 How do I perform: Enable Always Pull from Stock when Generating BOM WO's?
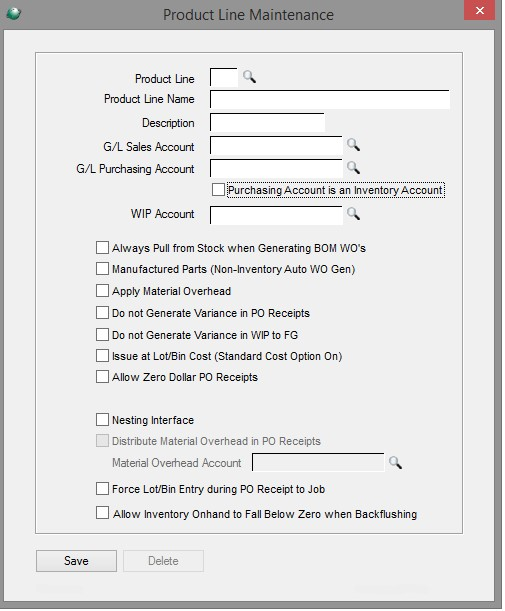[102, 248]
